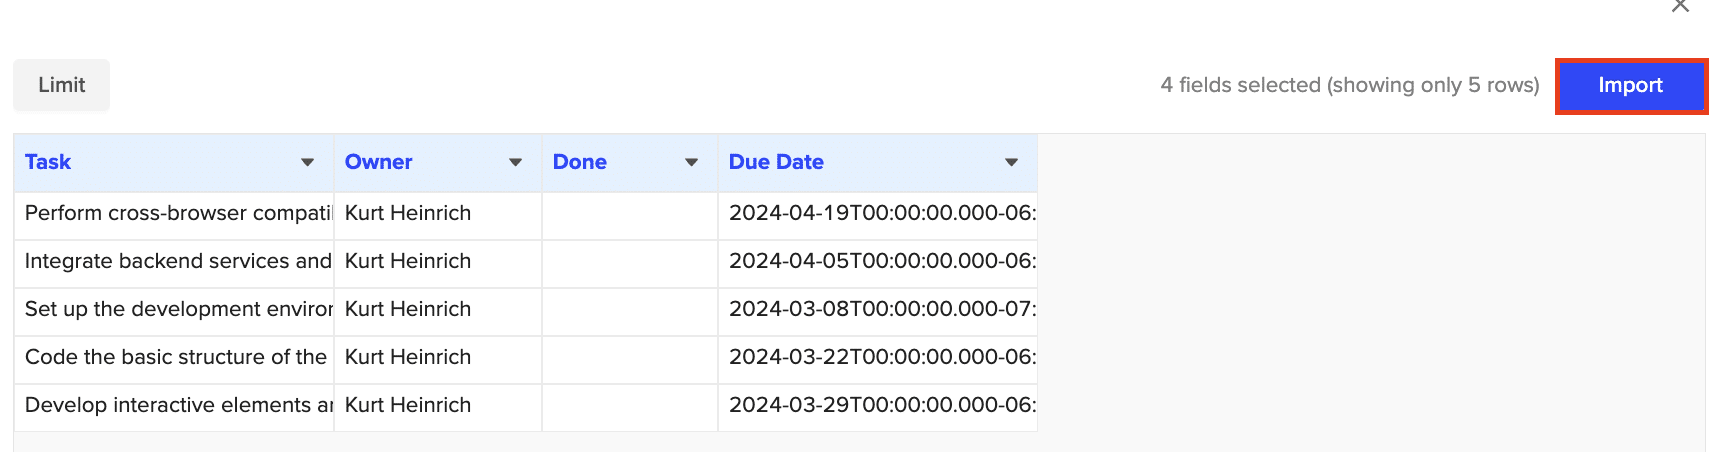The height and width of the screenshot is (452, 1724).
Task: Click the 'Set up the development' task cell
Action: tap(177, 309)
